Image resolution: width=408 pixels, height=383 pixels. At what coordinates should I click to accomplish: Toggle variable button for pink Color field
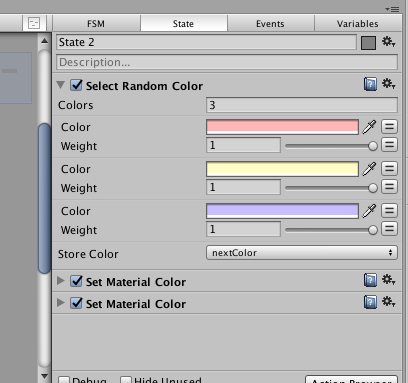pos(389,127)
